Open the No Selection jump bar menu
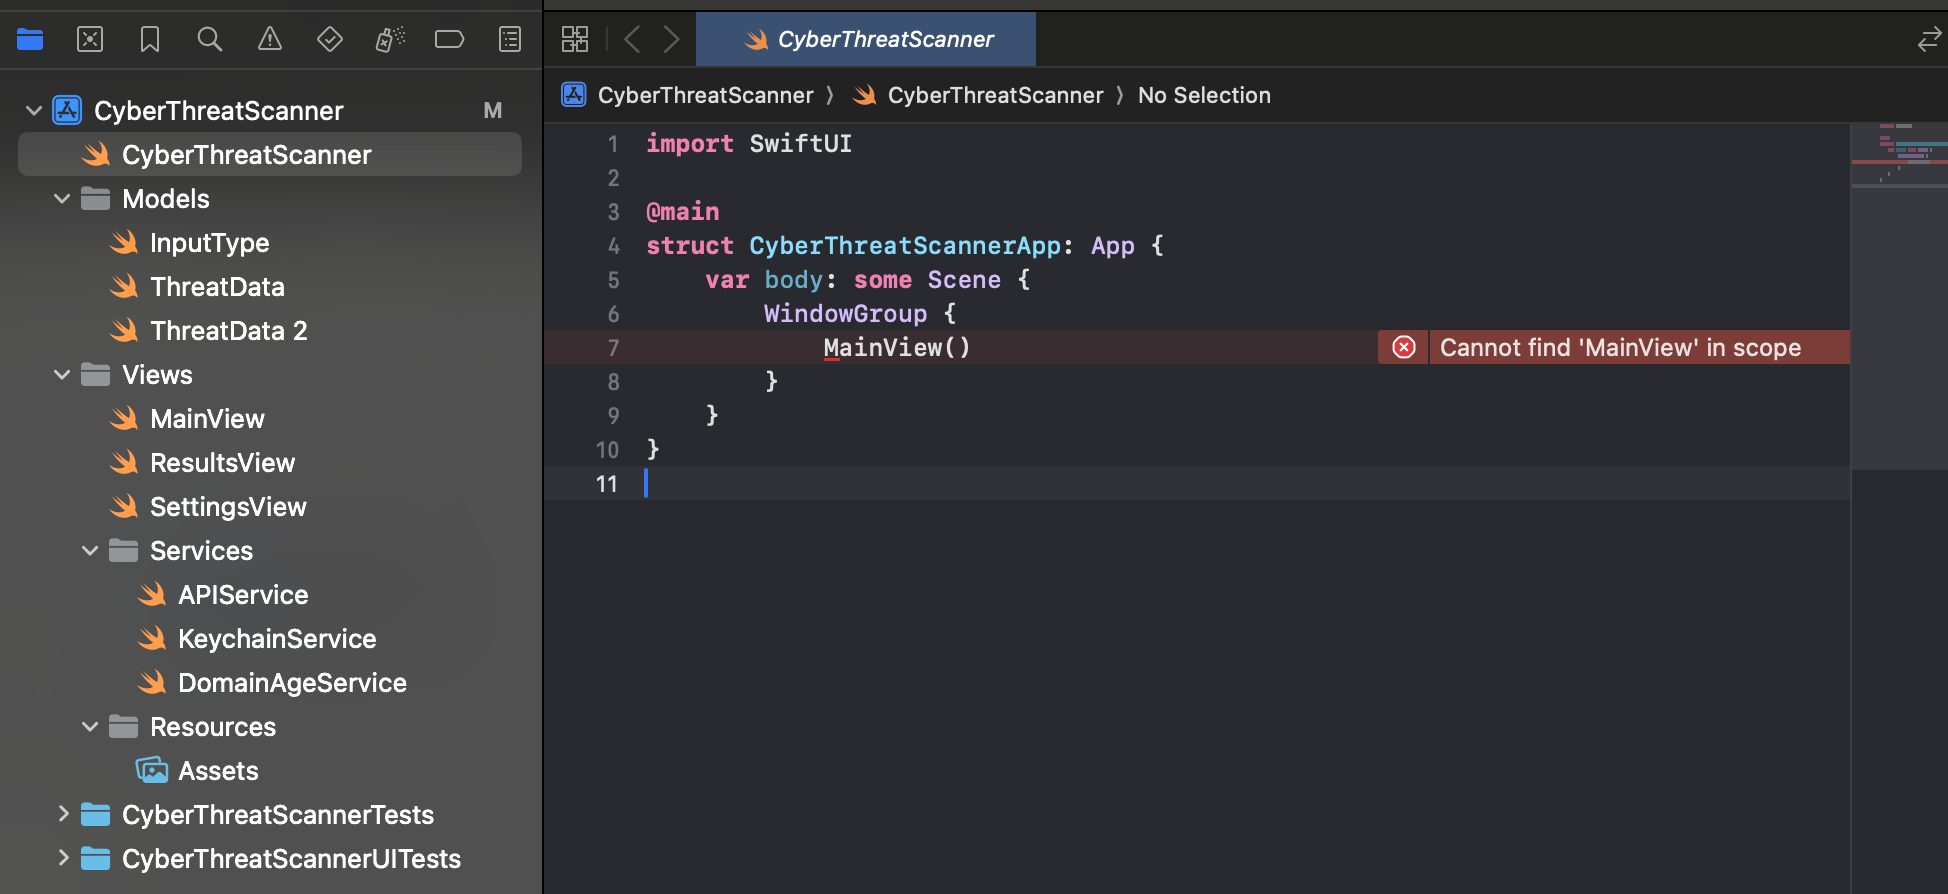 point(1204,95)
